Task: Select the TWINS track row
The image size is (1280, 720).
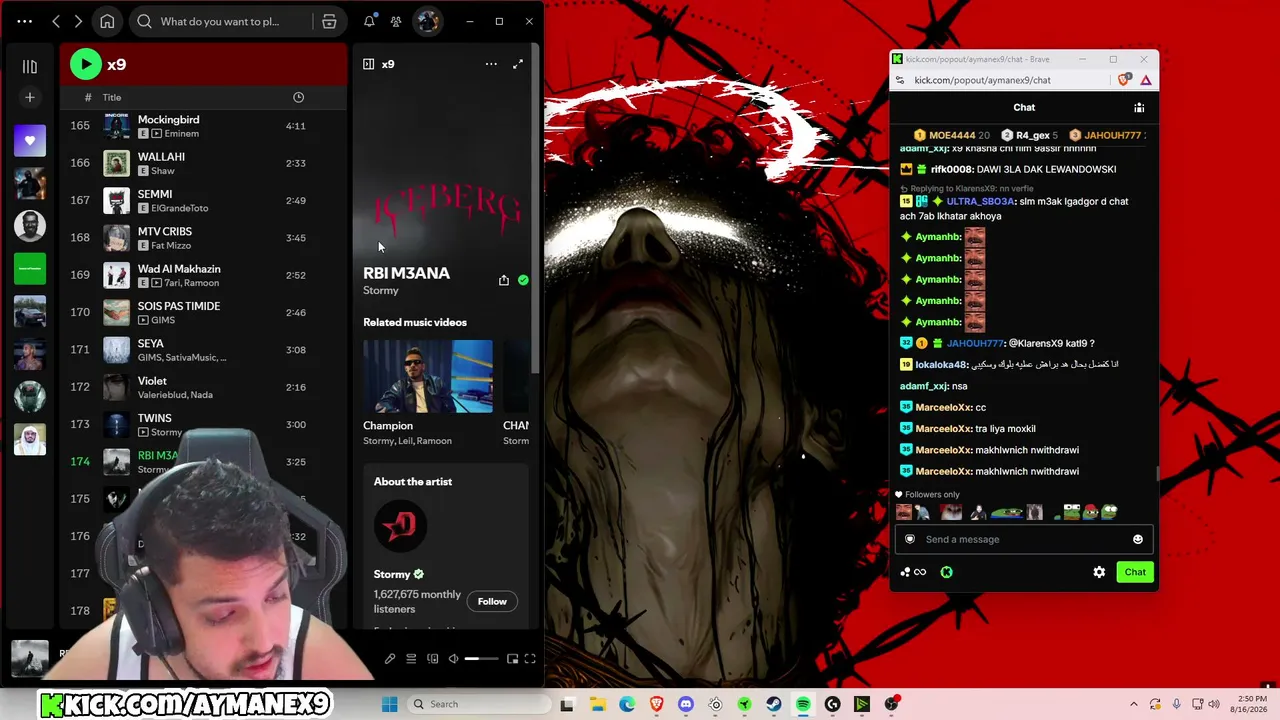Action: click(x=203, y=424)
